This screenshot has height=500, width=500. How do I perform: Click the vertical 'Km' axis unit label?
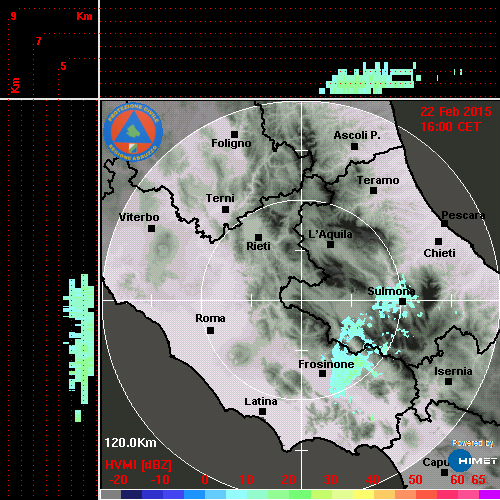pos(15,85)
